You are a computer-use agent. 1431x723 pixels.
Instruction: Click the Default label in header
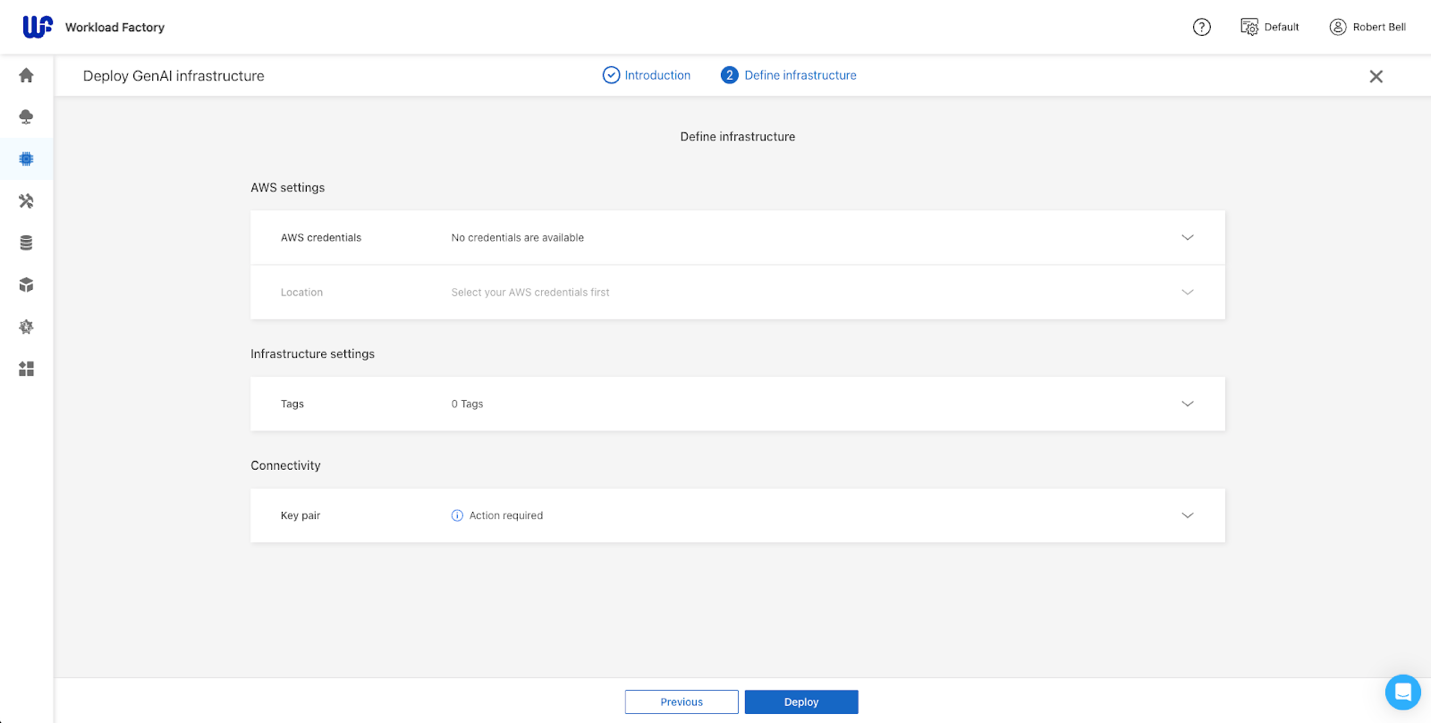[x=1281, y=27]
